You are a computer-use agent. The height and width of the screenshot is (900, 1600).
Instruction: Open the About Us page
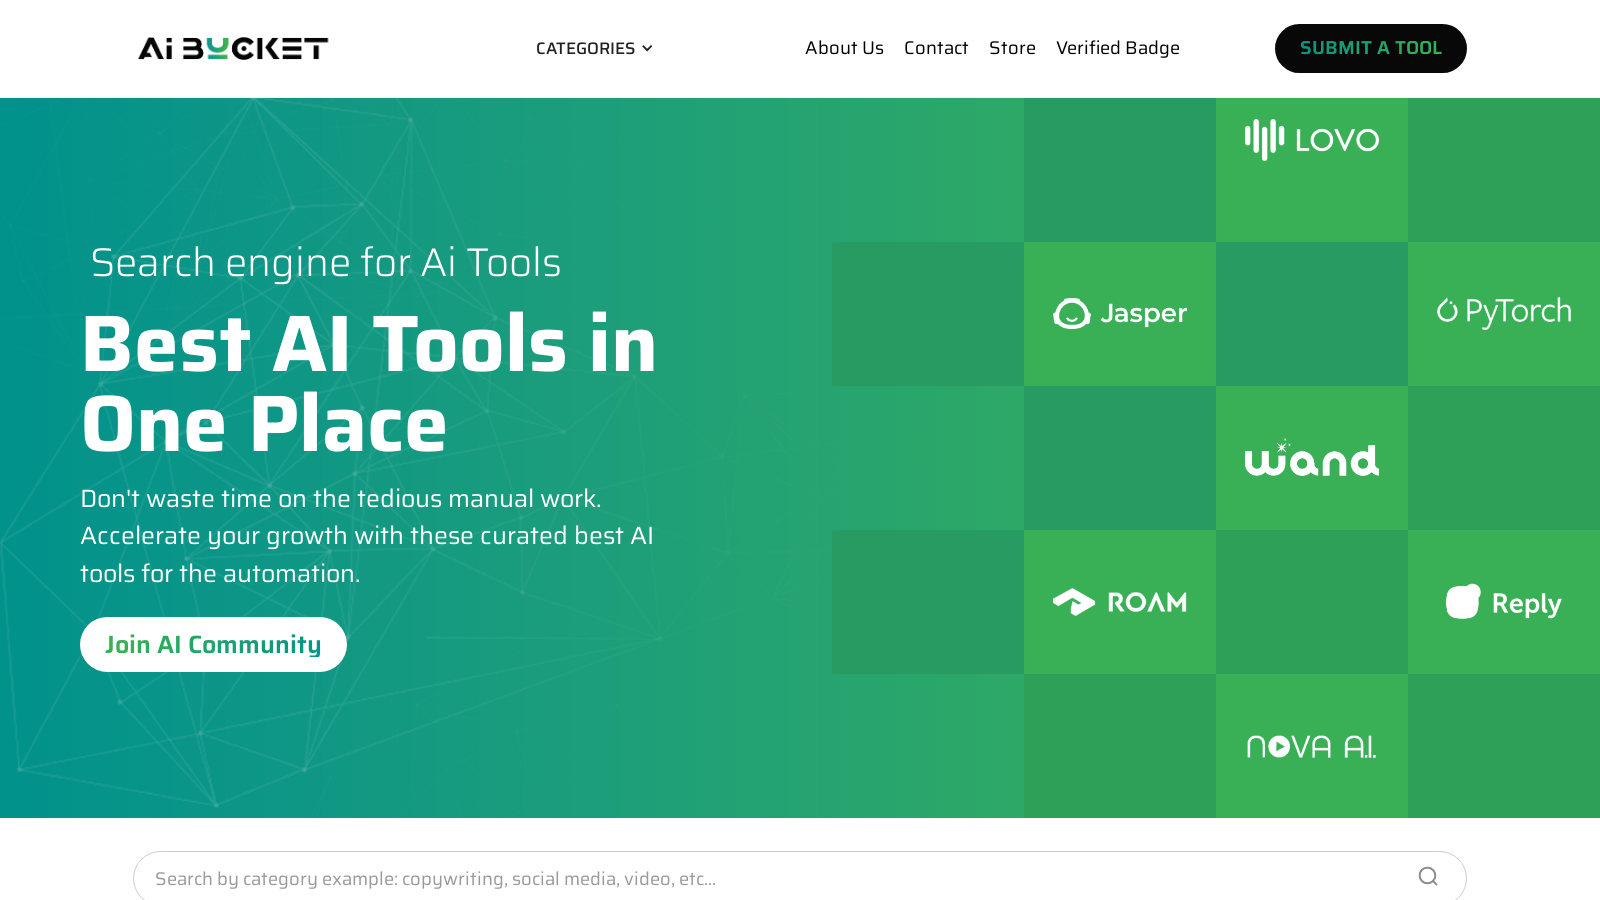(x=844, y=48)
